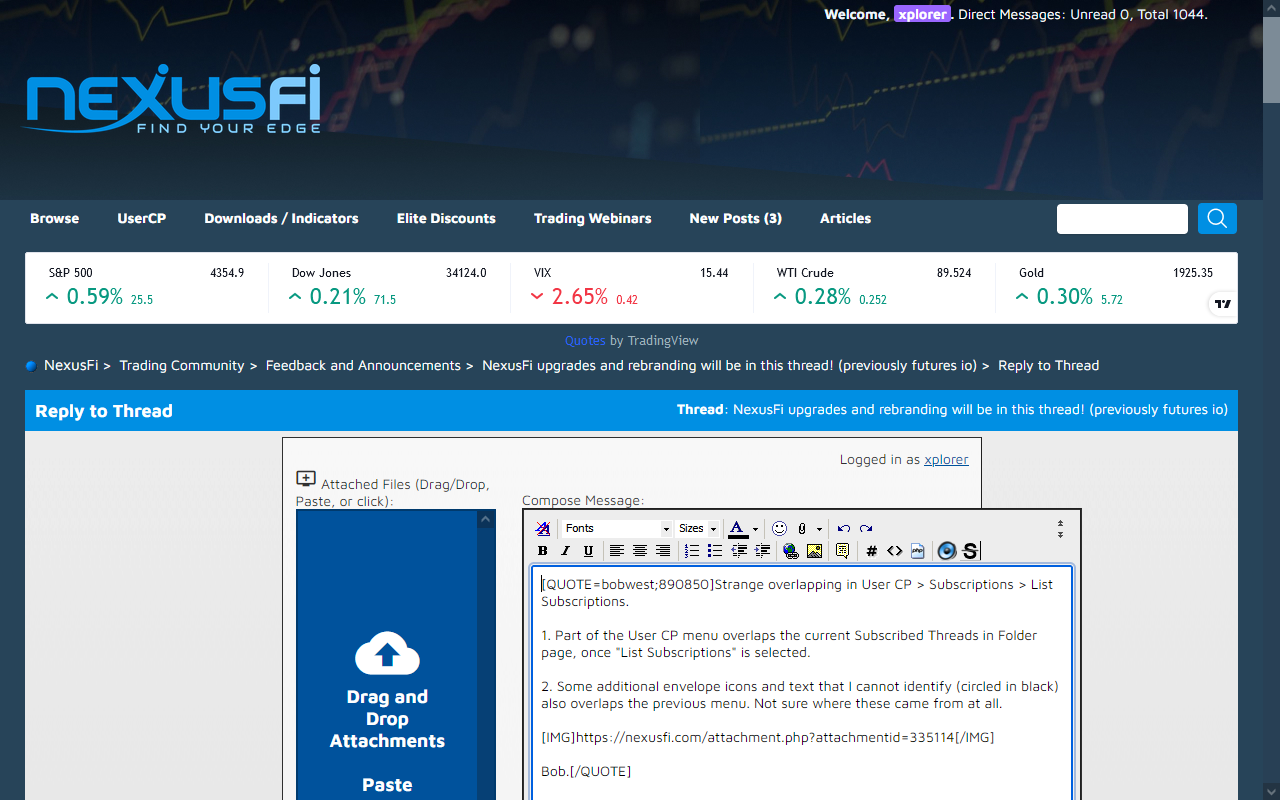Screen dimensions: 1280x800
Task: Toggle bold formatting
Action: click(x=543, y=551)
